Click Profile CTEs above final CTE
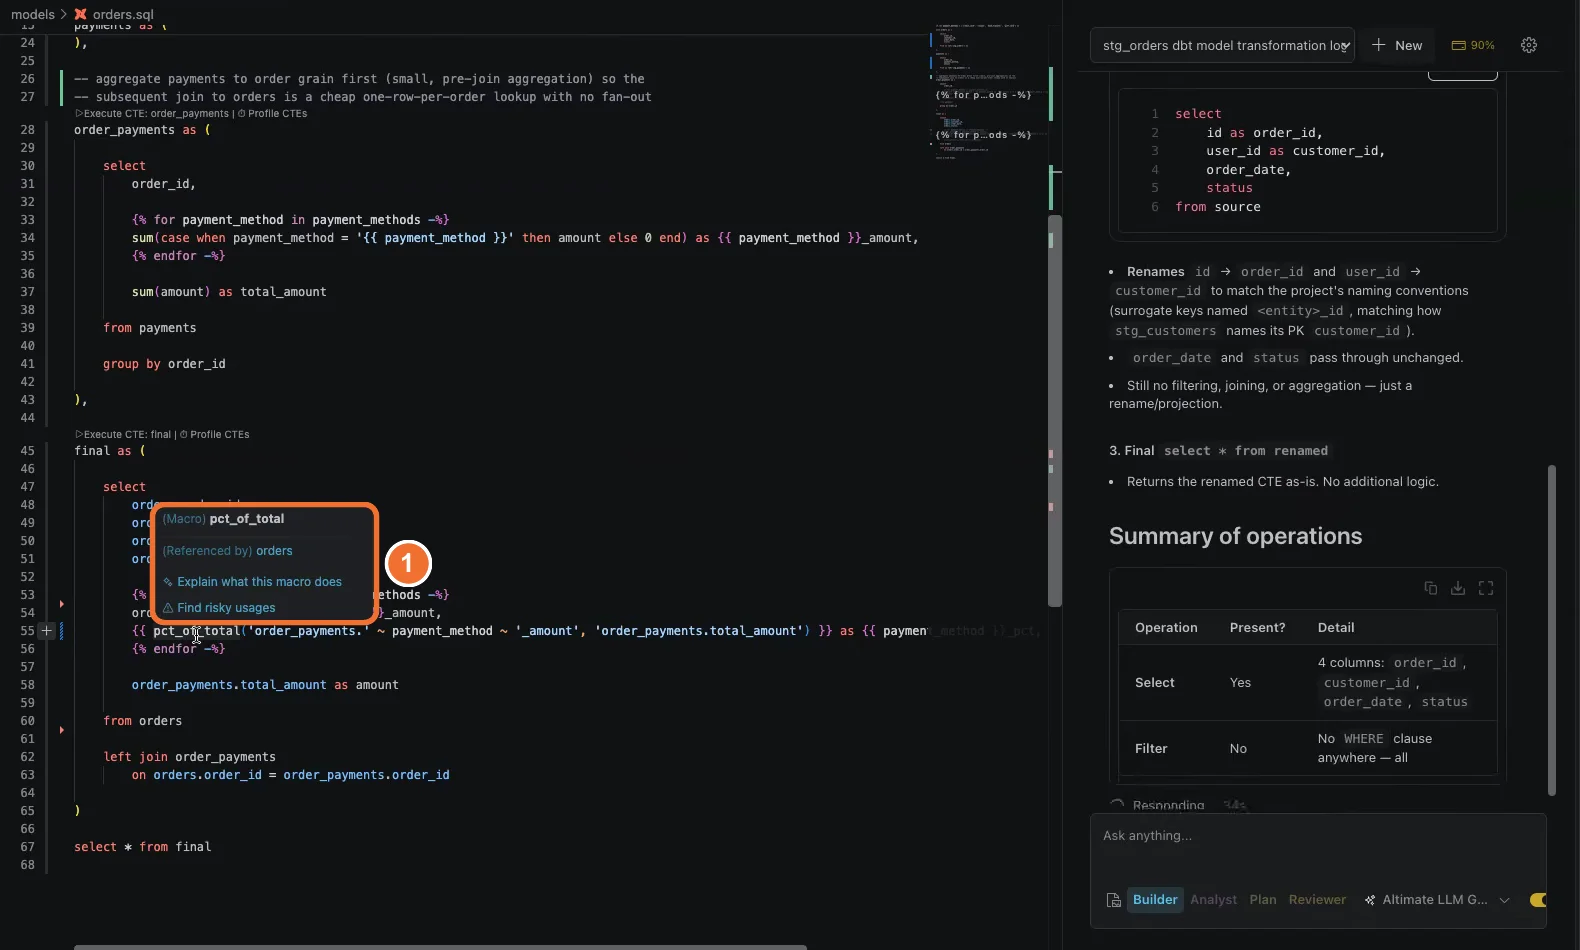This screenshot has width=1580, height=950. pyautogui.click(x=215, y=435)
